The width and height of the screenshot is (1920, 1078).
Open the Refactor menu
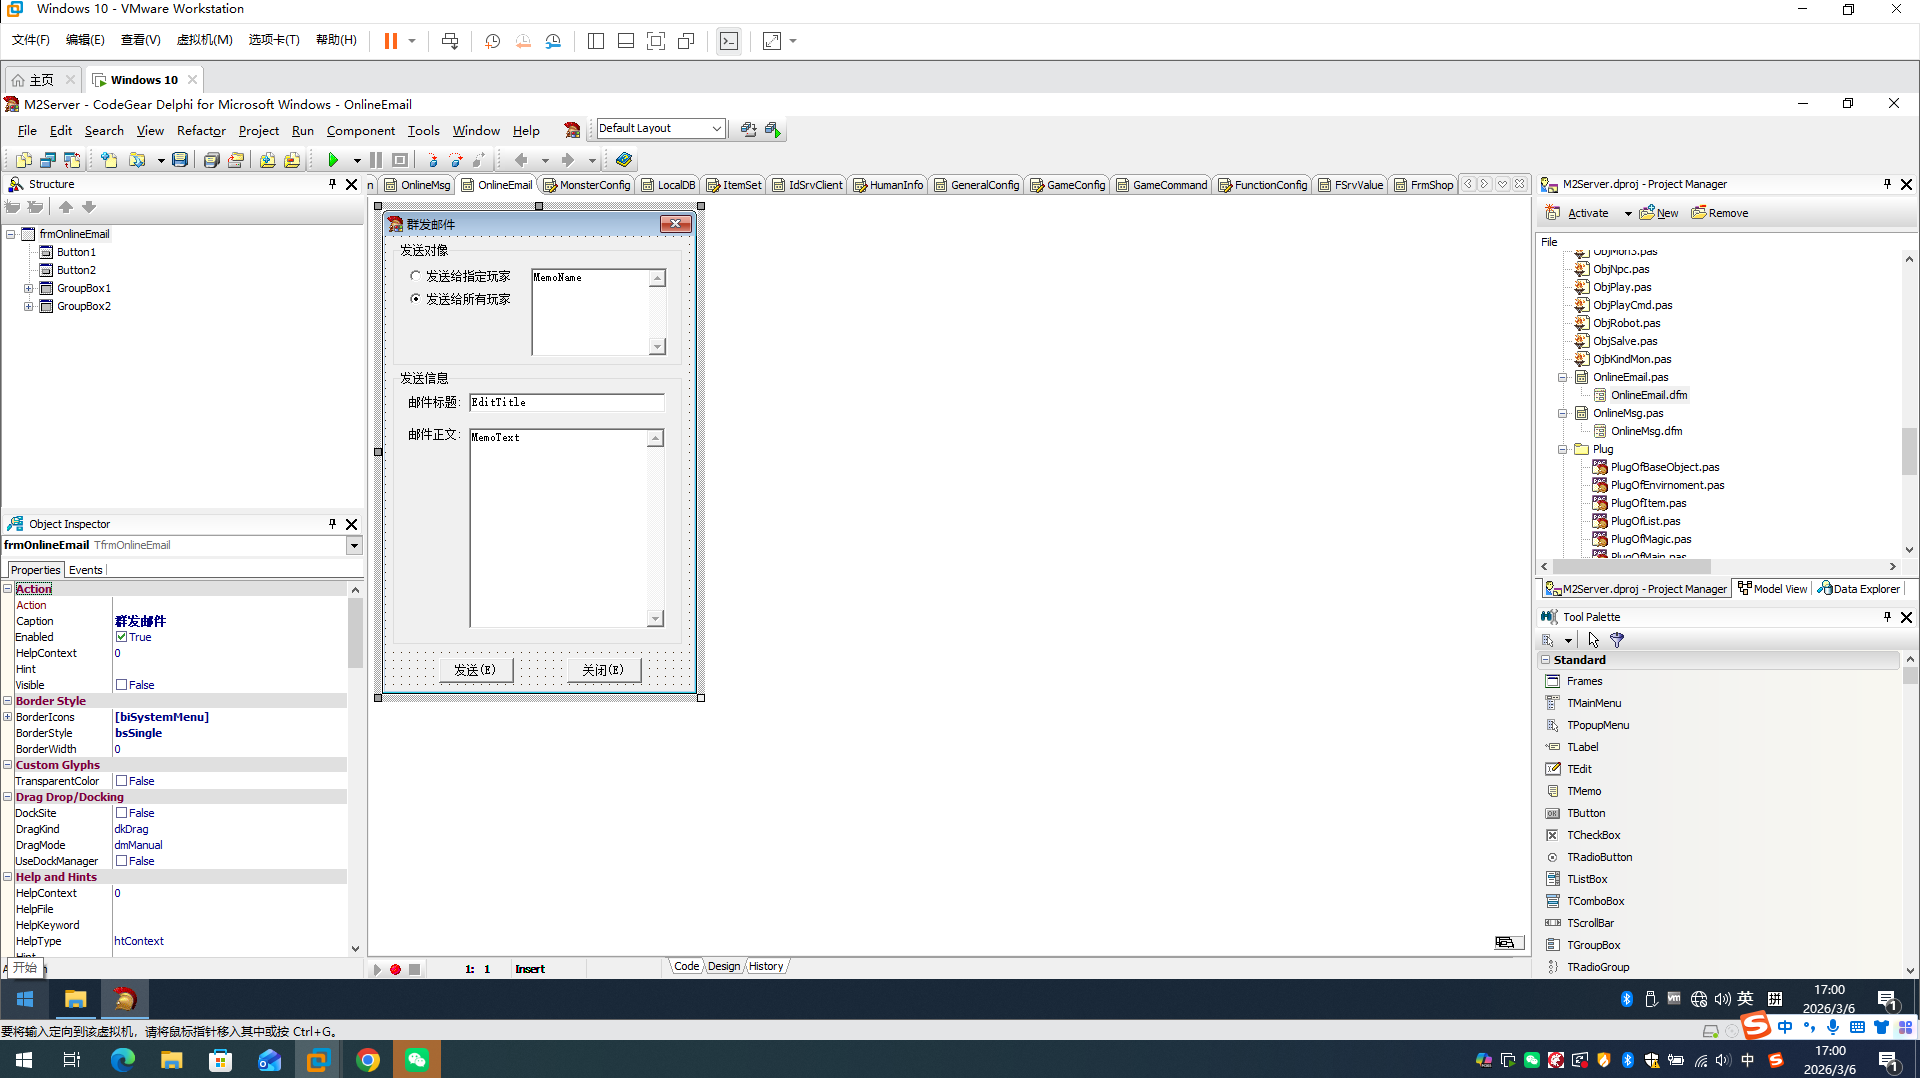pos(201,131)
